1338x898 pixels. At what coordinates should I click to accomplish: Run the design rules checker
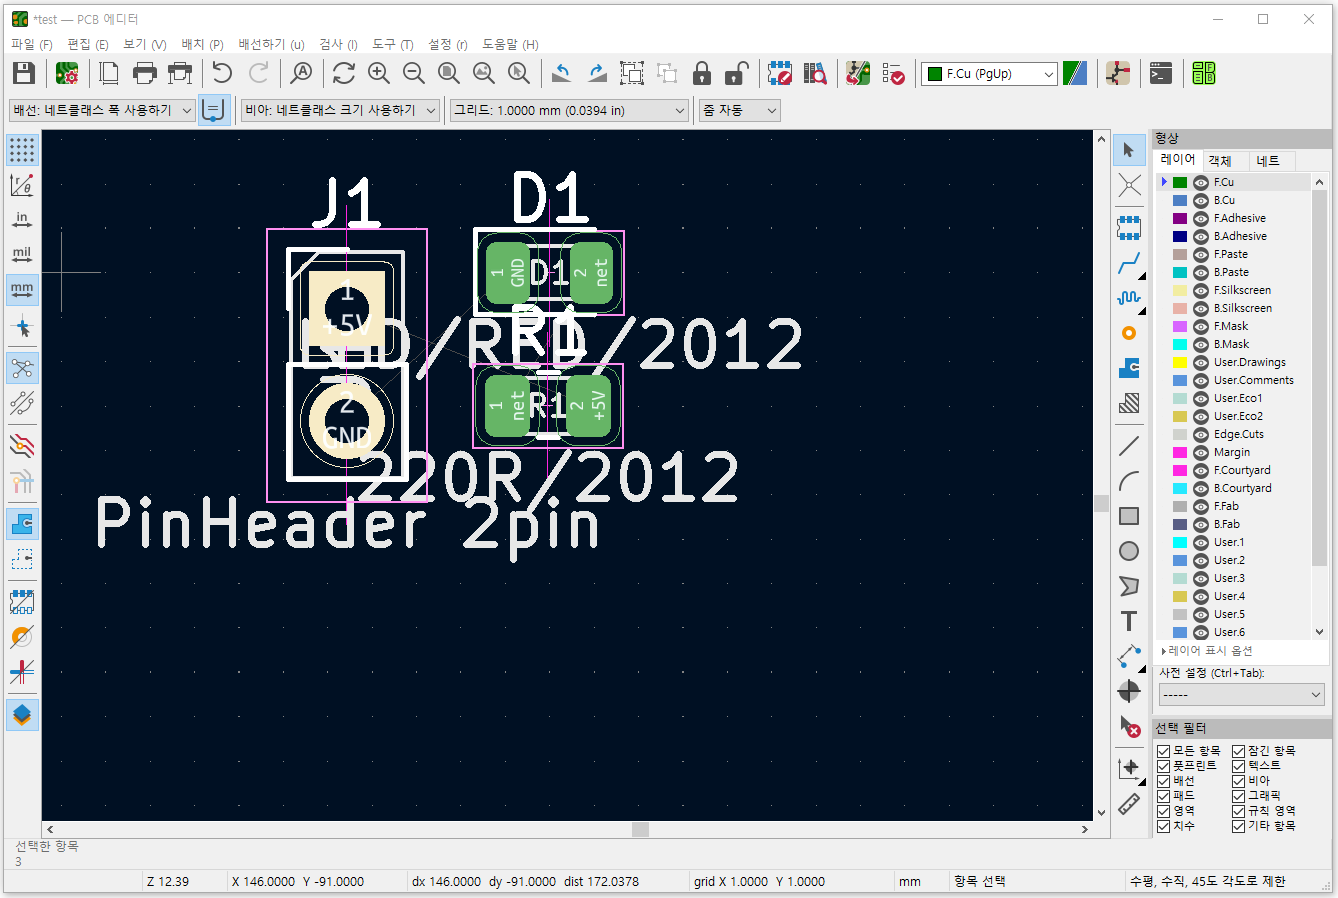(894, 73)
